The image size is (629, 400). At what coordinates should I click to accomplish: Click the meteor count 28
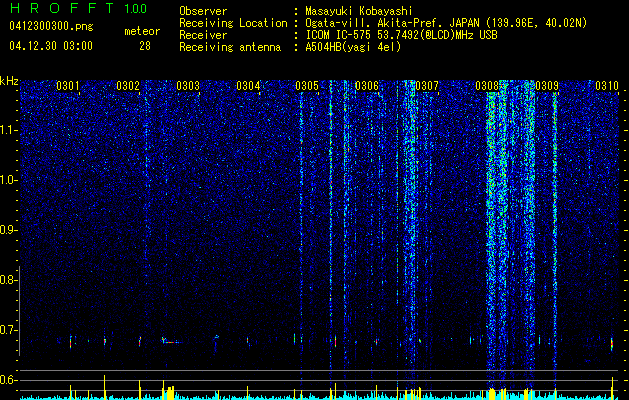pyautogui.click(x=145, y=46)
